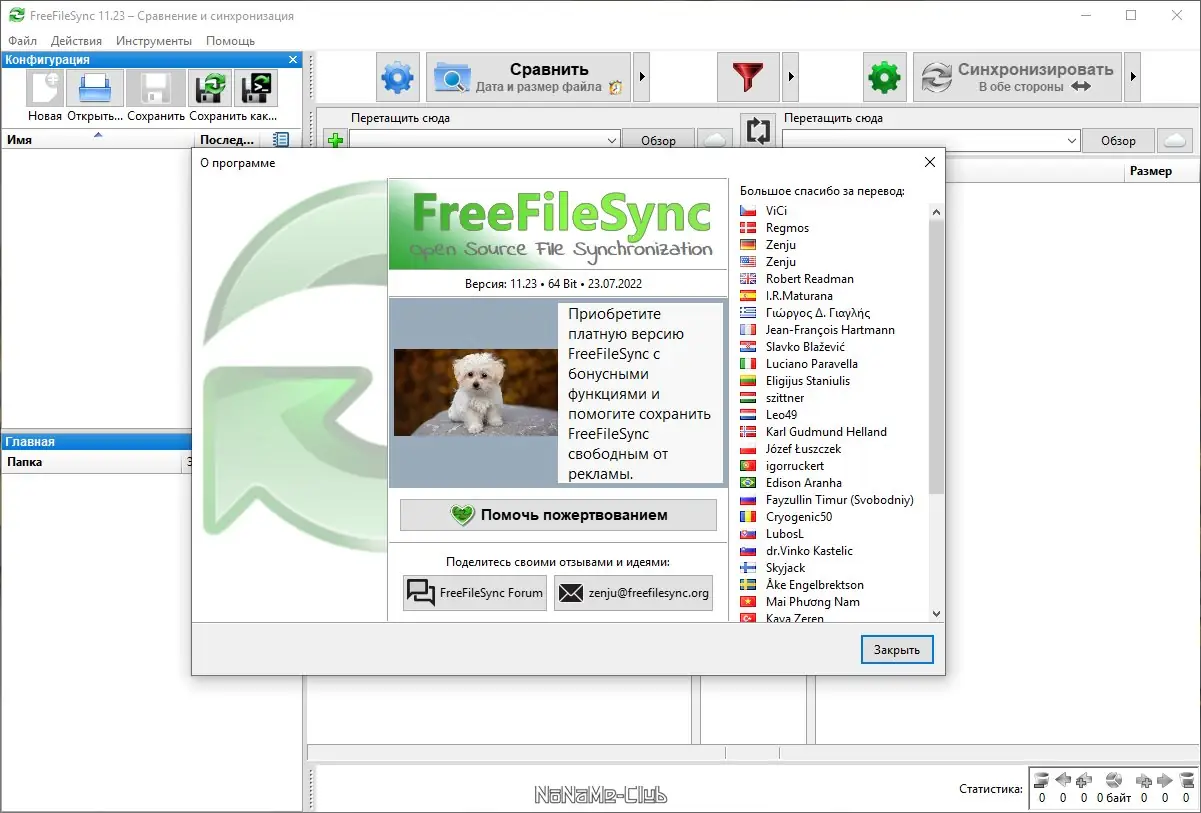Add folder pair with green plus icon

click(335, 141)
